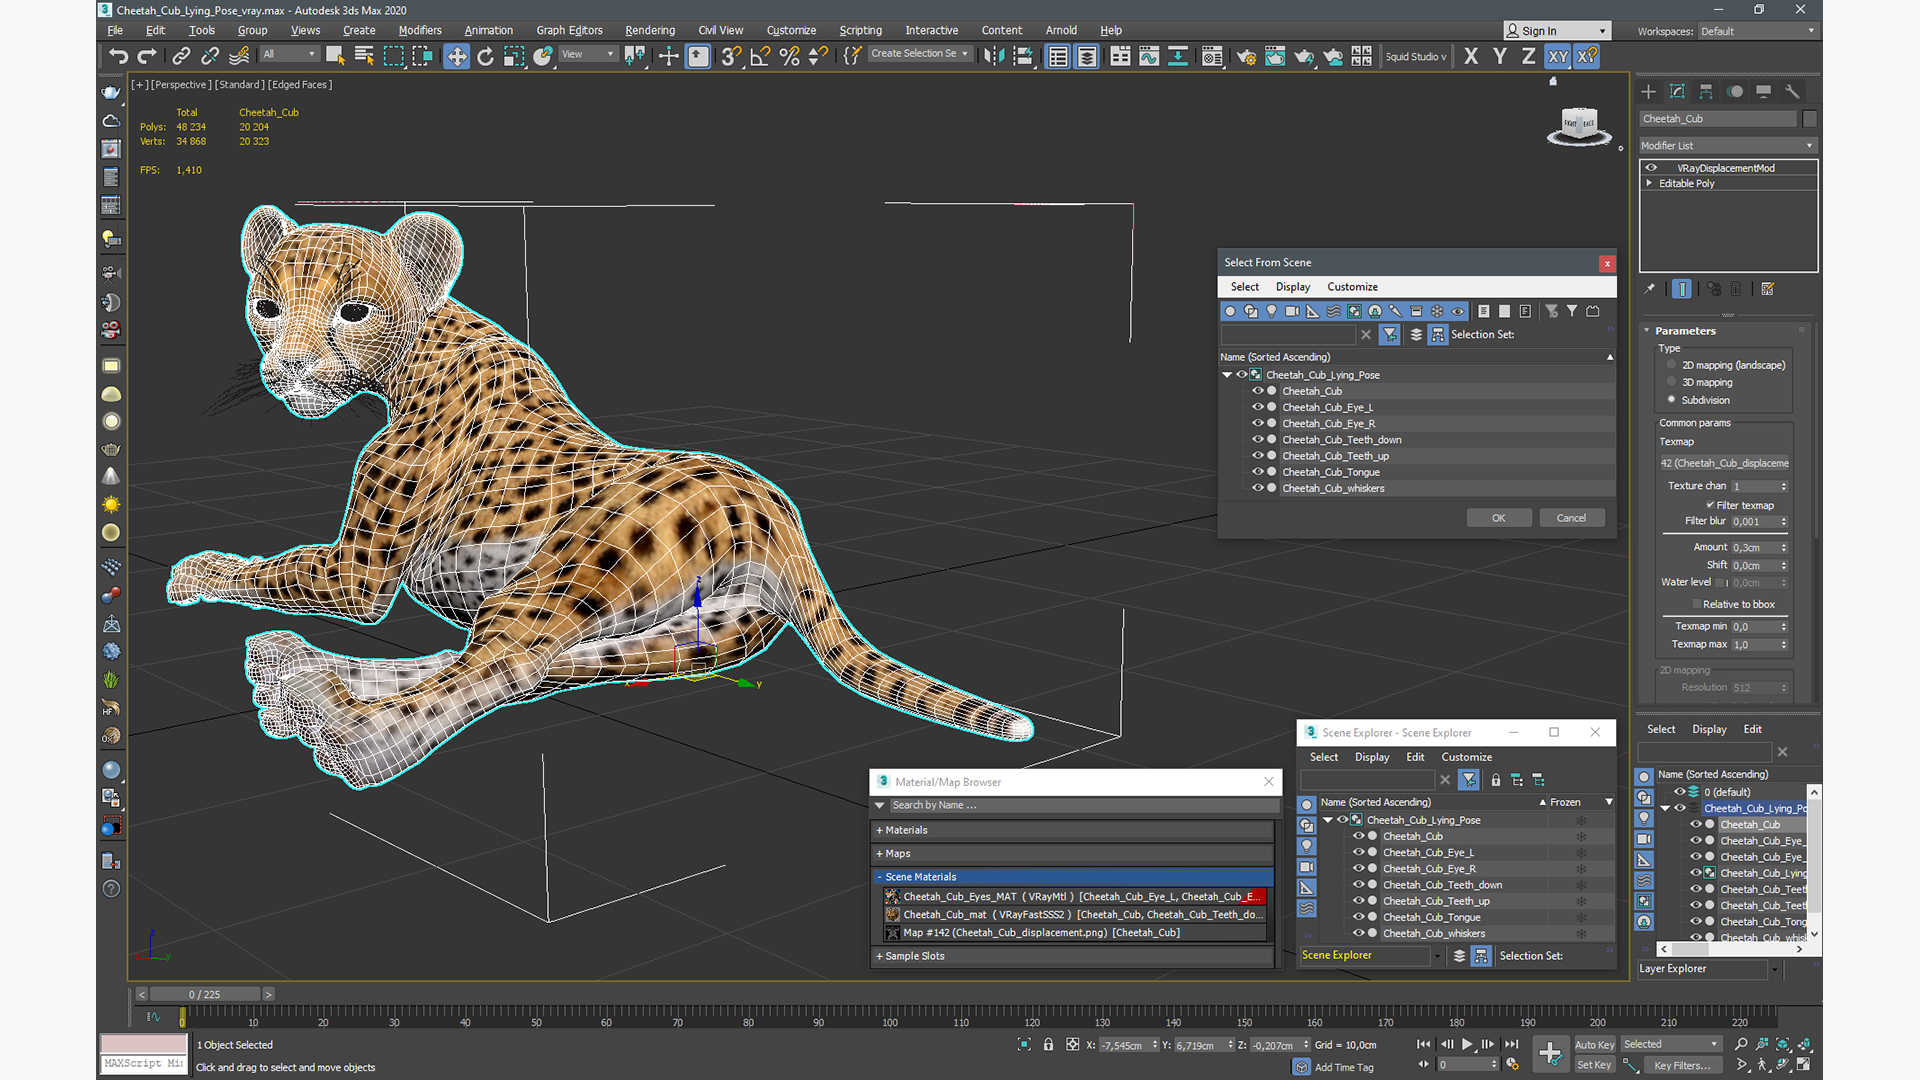Viewport: 1920px width, 1080px height.
Task: Open the Render Setup teapot icon
Action: click(1246, 56)
